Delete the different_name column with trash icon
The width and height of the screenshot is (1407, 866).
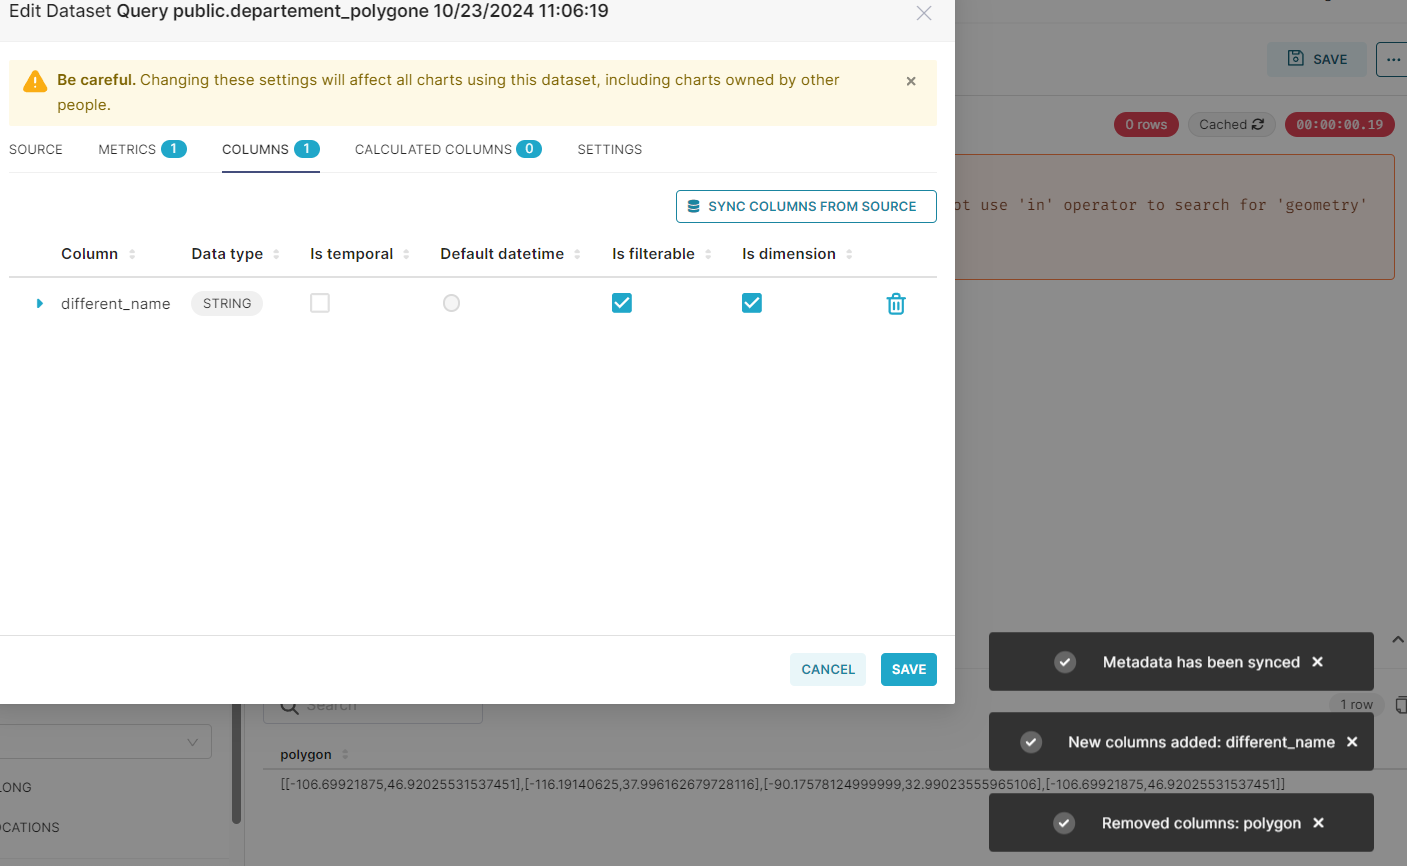(896, 304)
